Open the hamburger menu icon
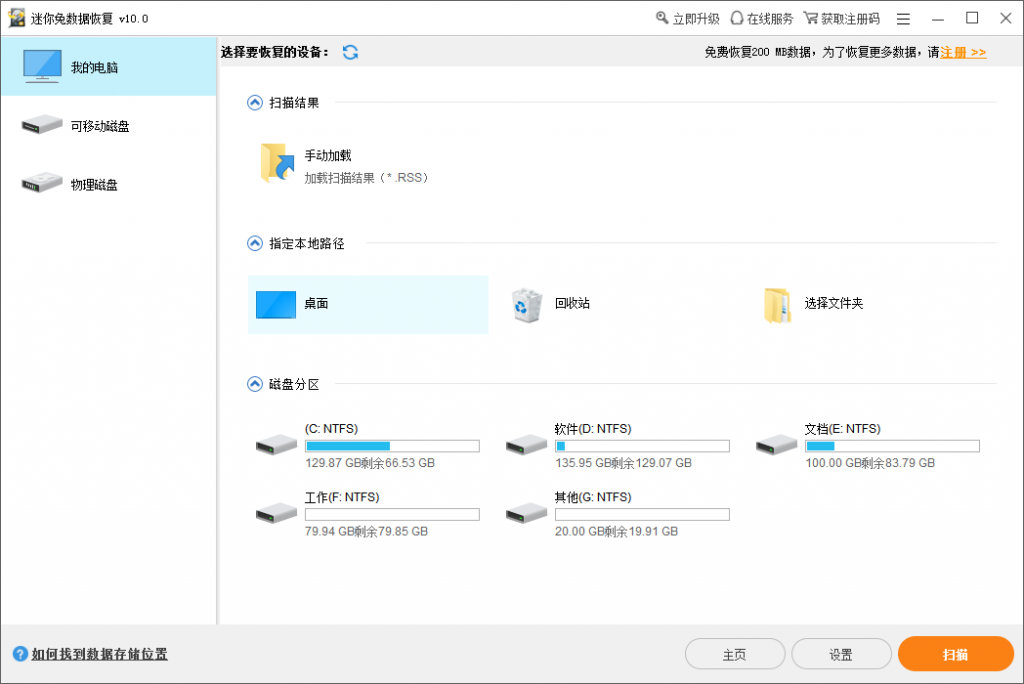Image resolution: width=1024 pixels, height=684 pixels. point(903,19)
